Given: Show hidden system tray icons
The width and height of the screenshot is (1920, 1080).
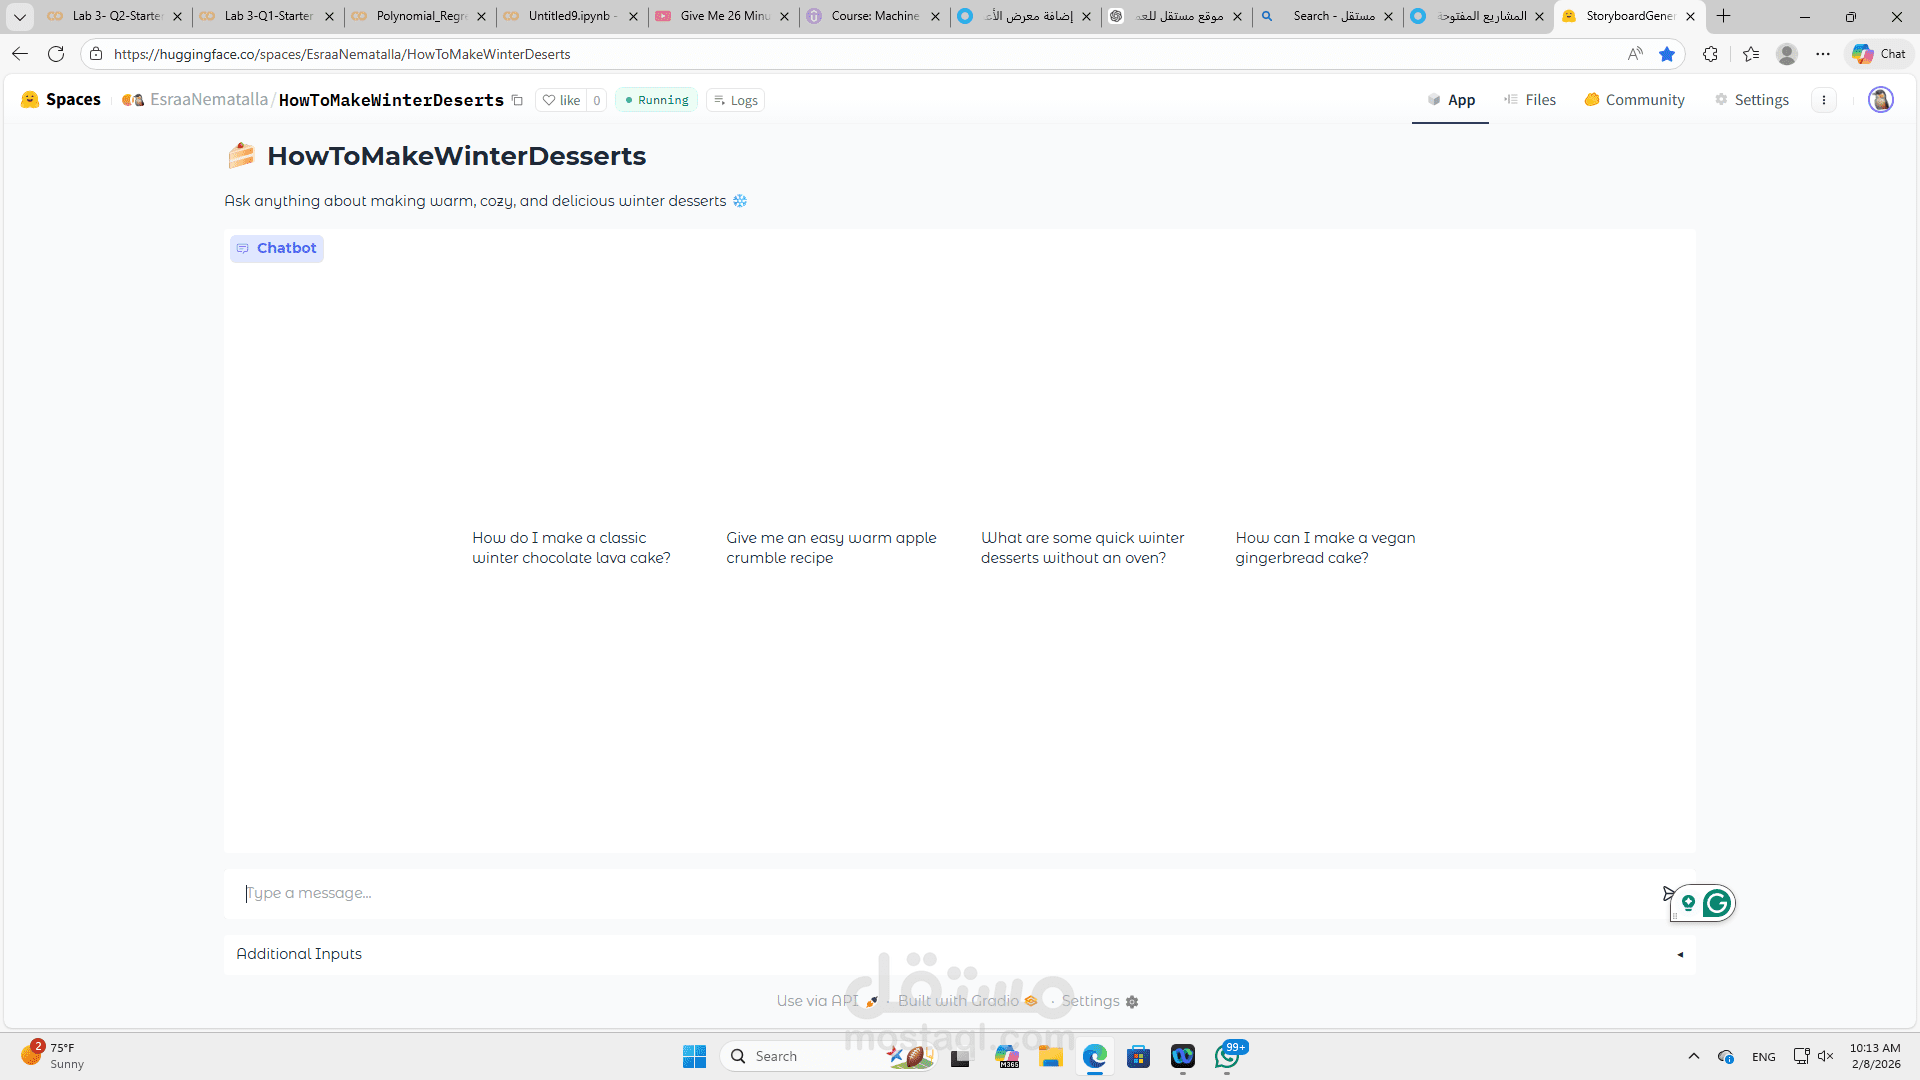Looking at the screenshot, I should [x=1694, y=1056].
